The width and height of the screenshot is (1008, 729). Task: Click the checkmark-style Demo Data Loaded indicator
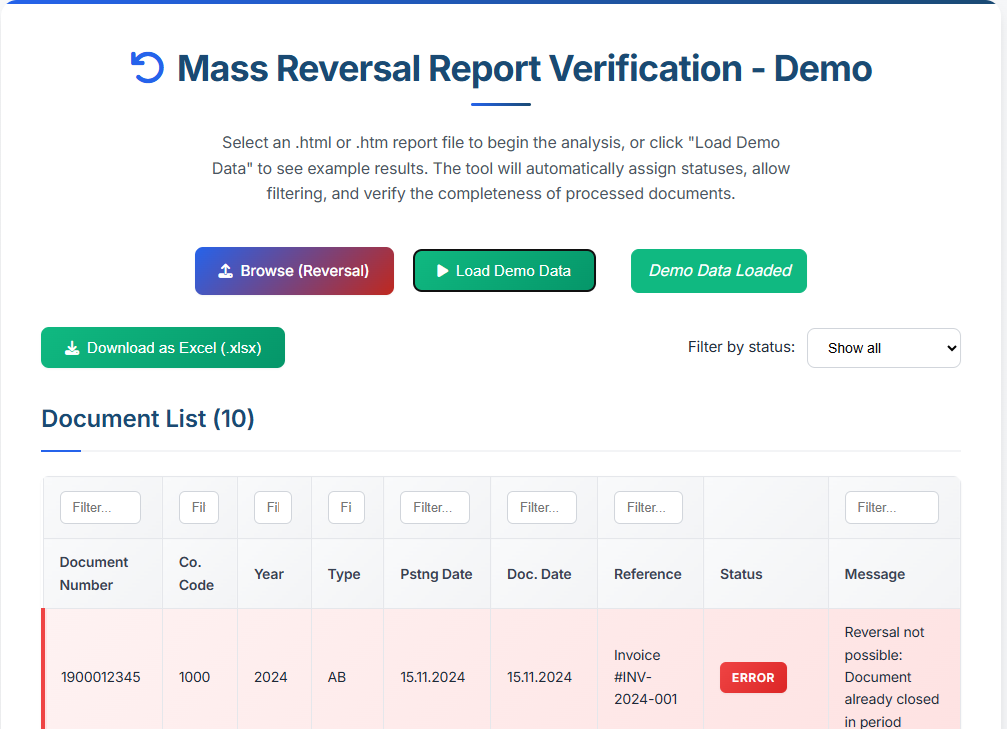pos(718,270)
